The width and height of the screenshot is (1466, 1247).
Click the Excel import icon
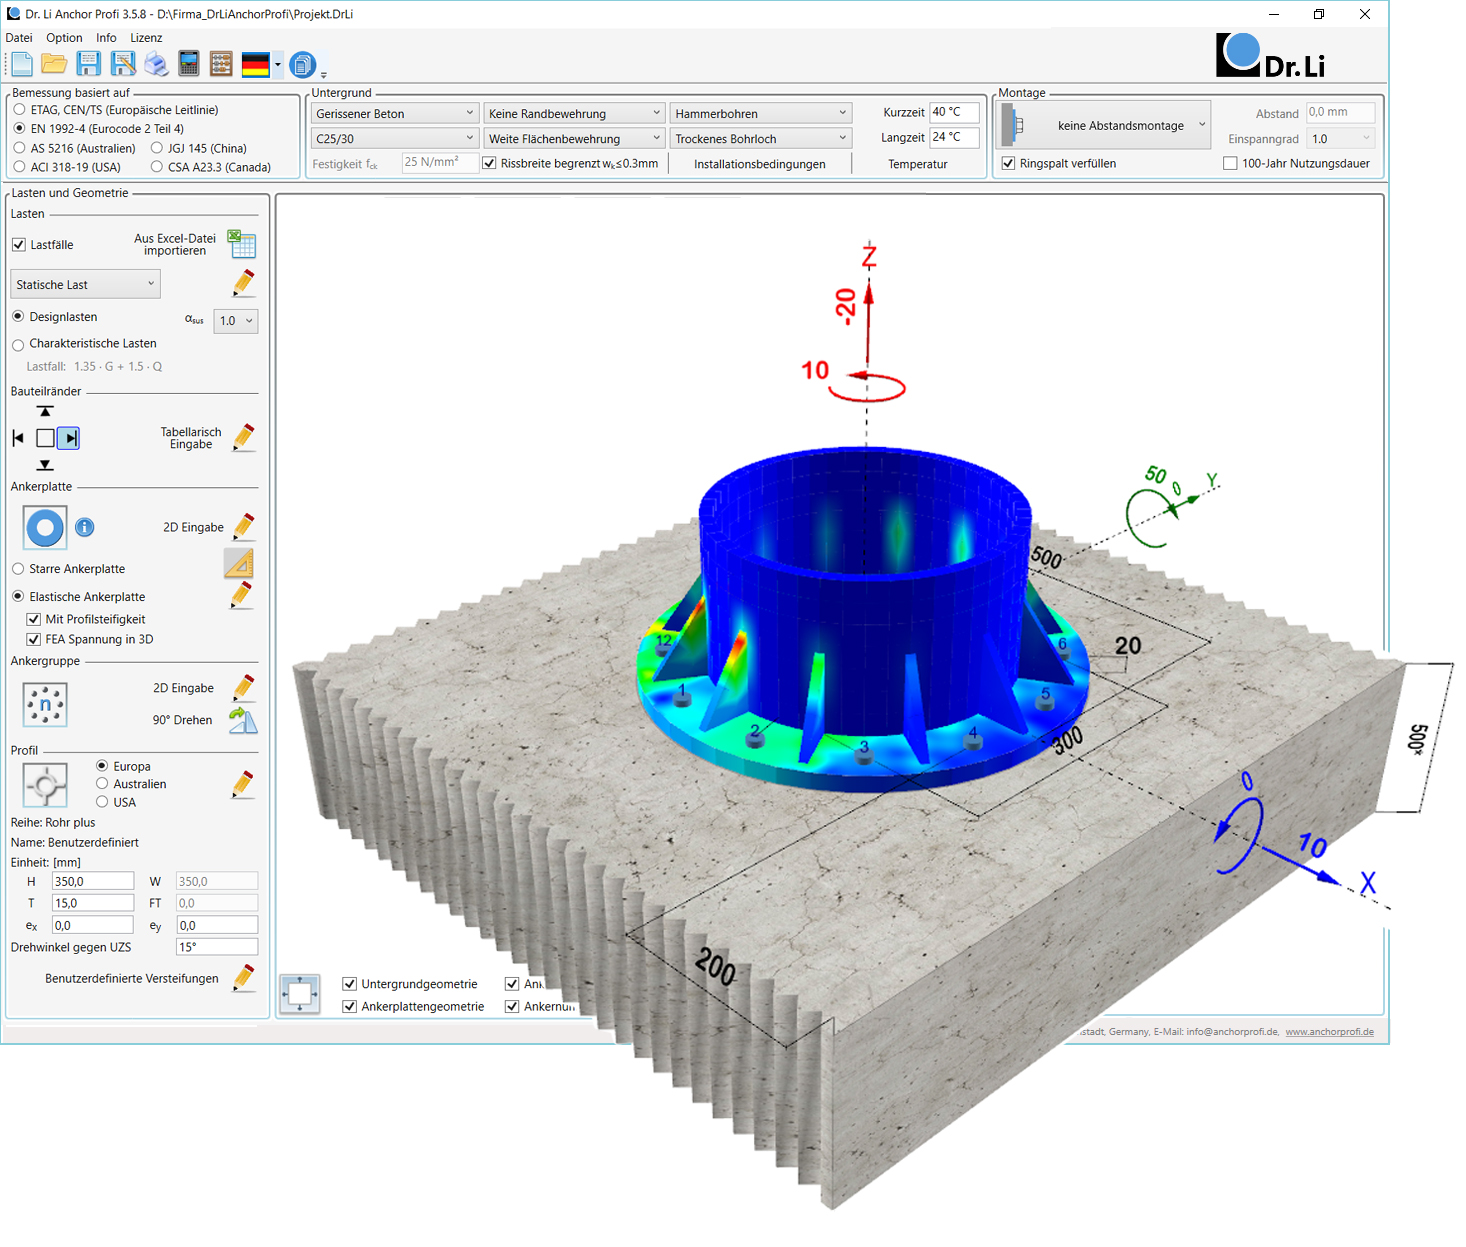coord(241,243)
